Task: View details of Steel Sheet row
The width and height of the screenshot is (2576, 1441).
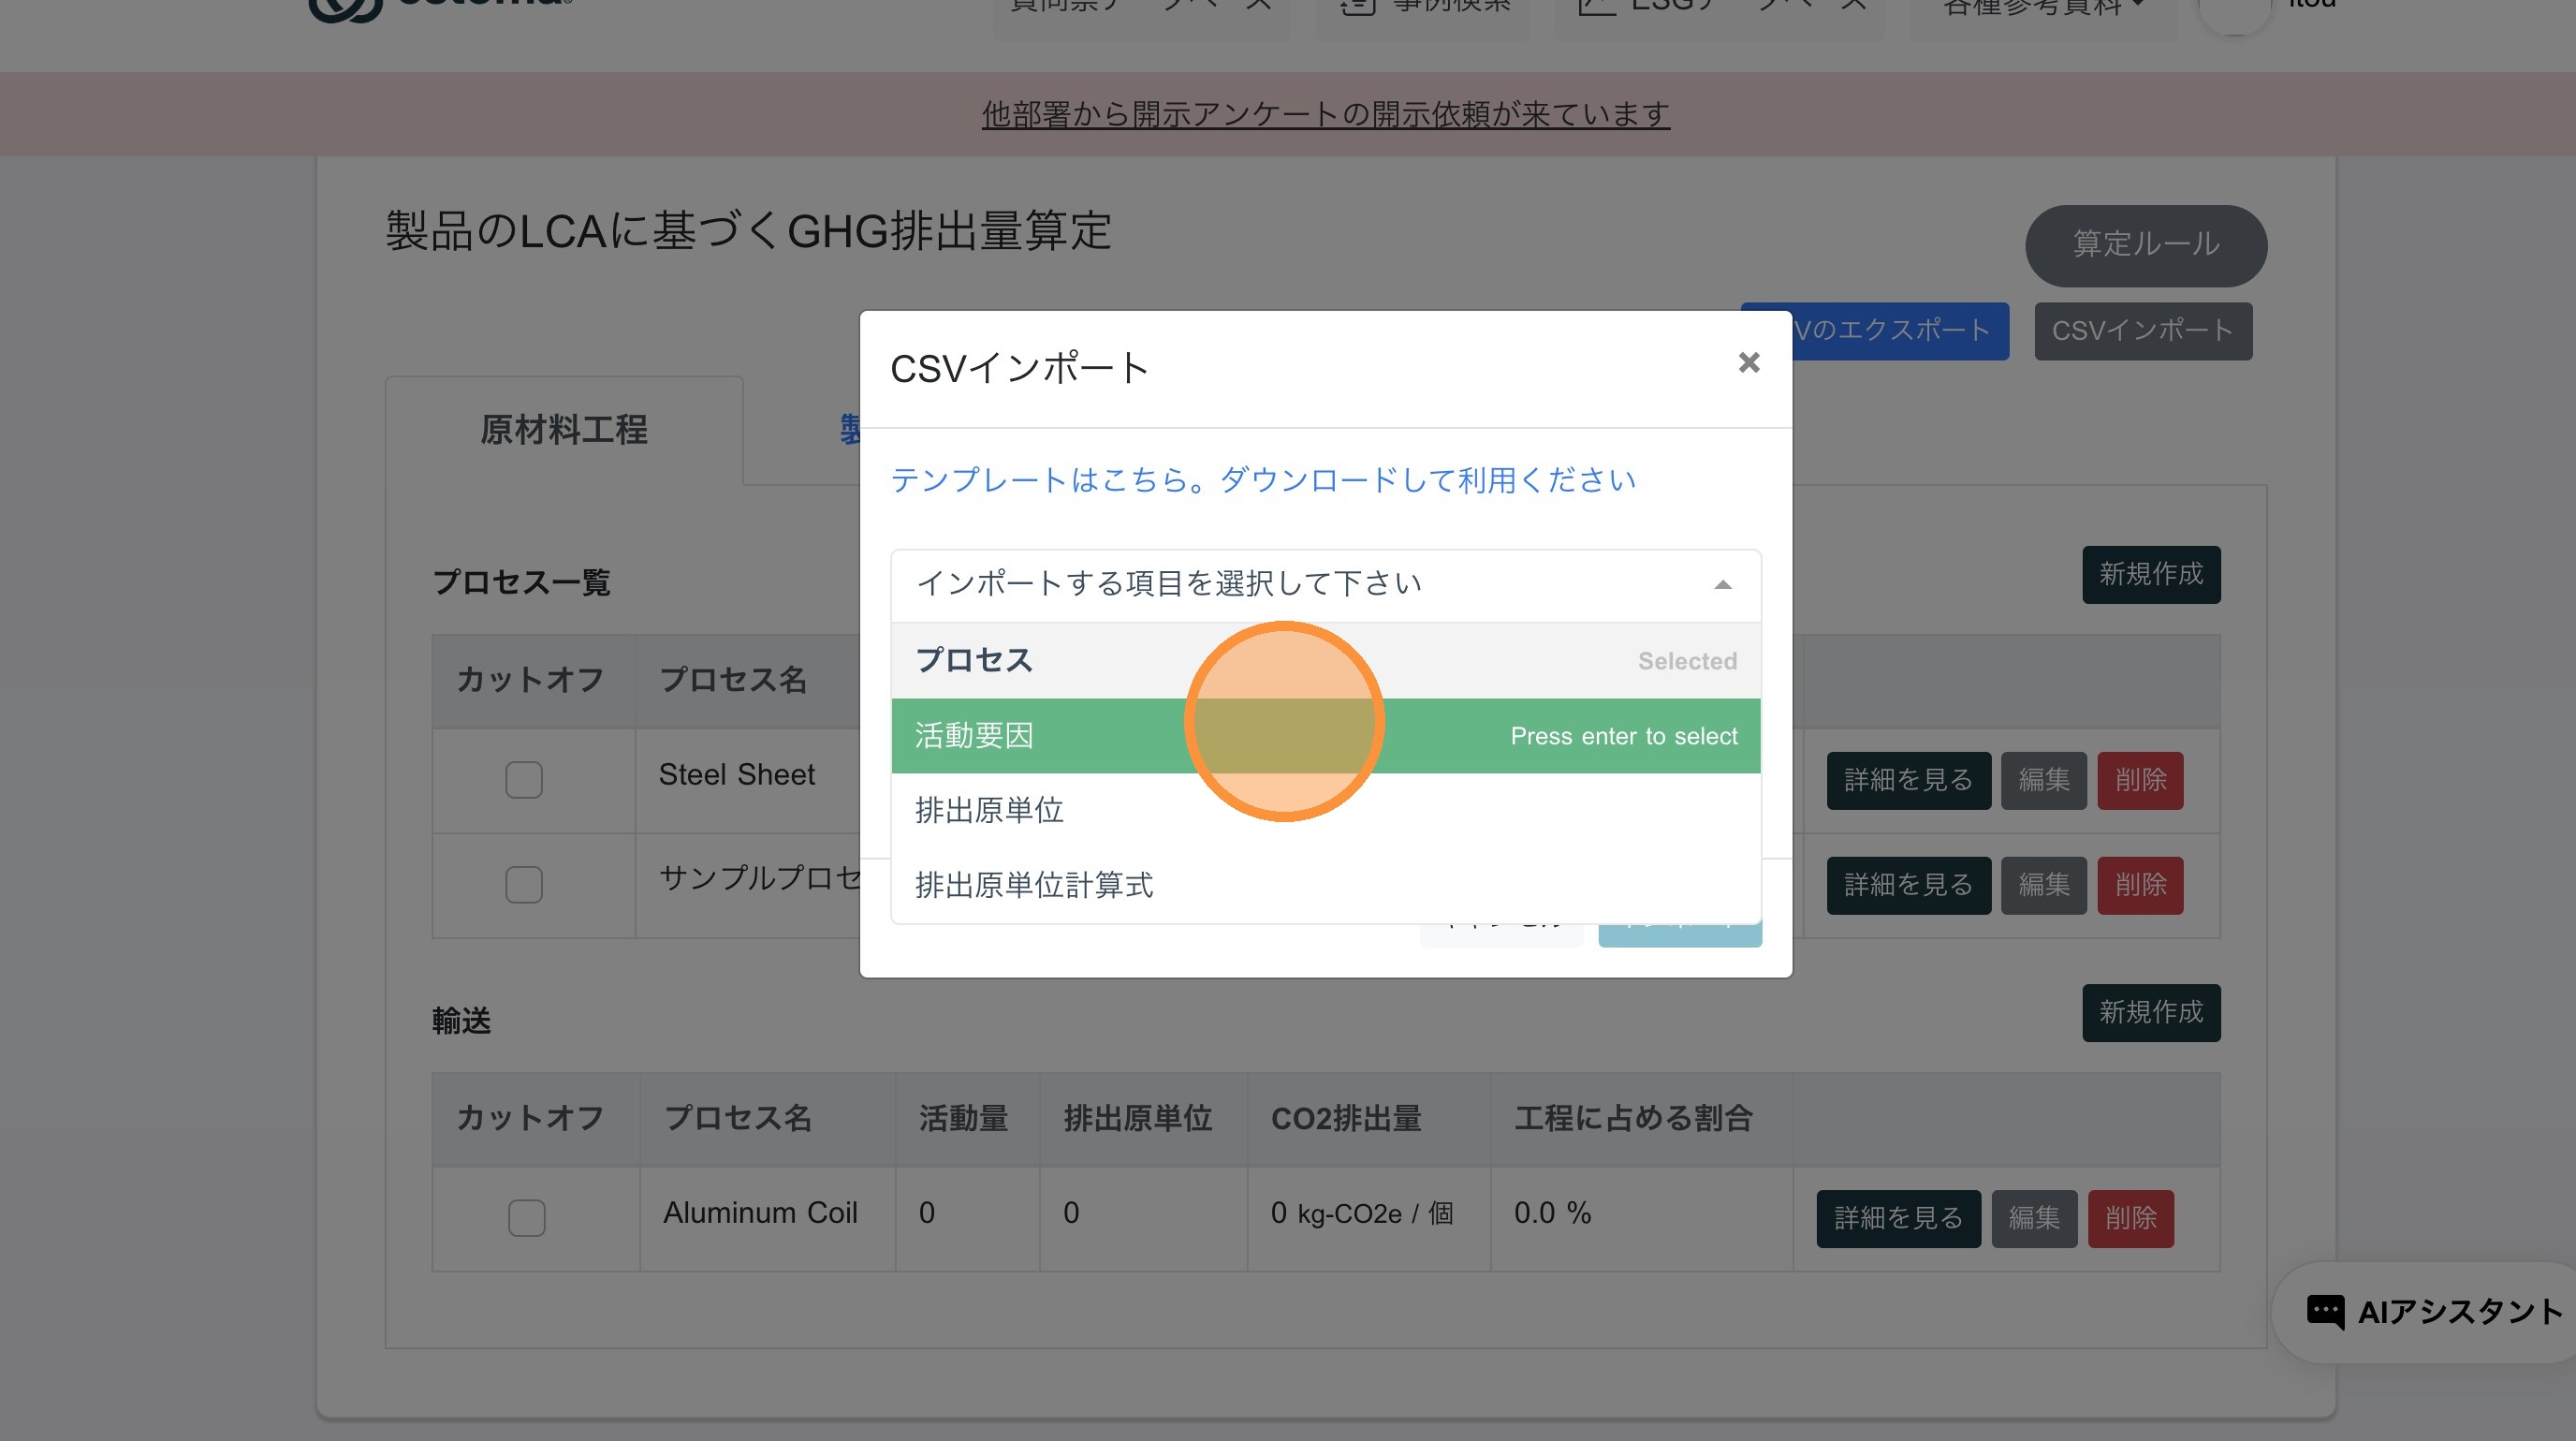Action: (x=1907, y=780)
